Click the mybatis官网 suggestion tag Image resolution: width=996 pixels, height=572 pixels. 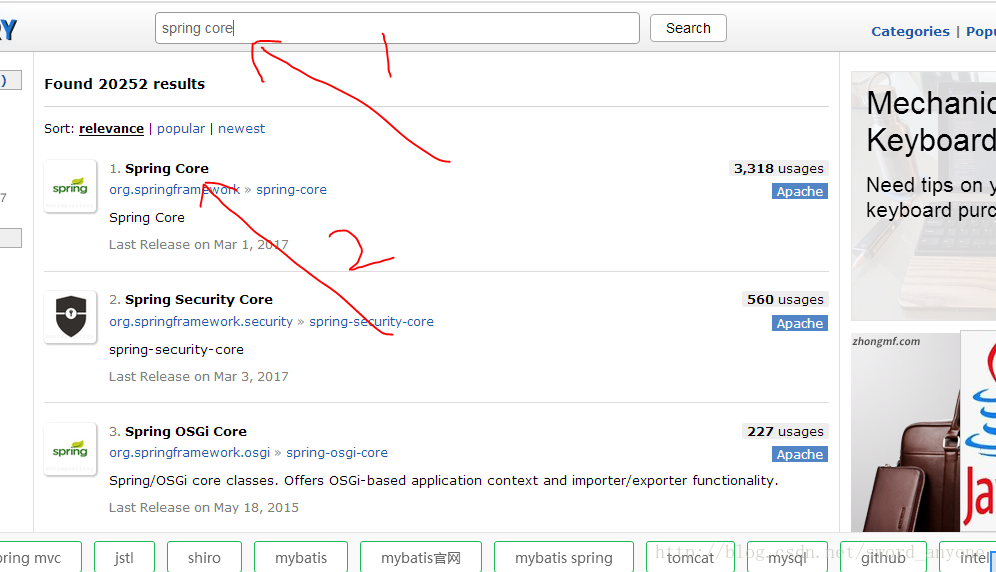point(421,557)
